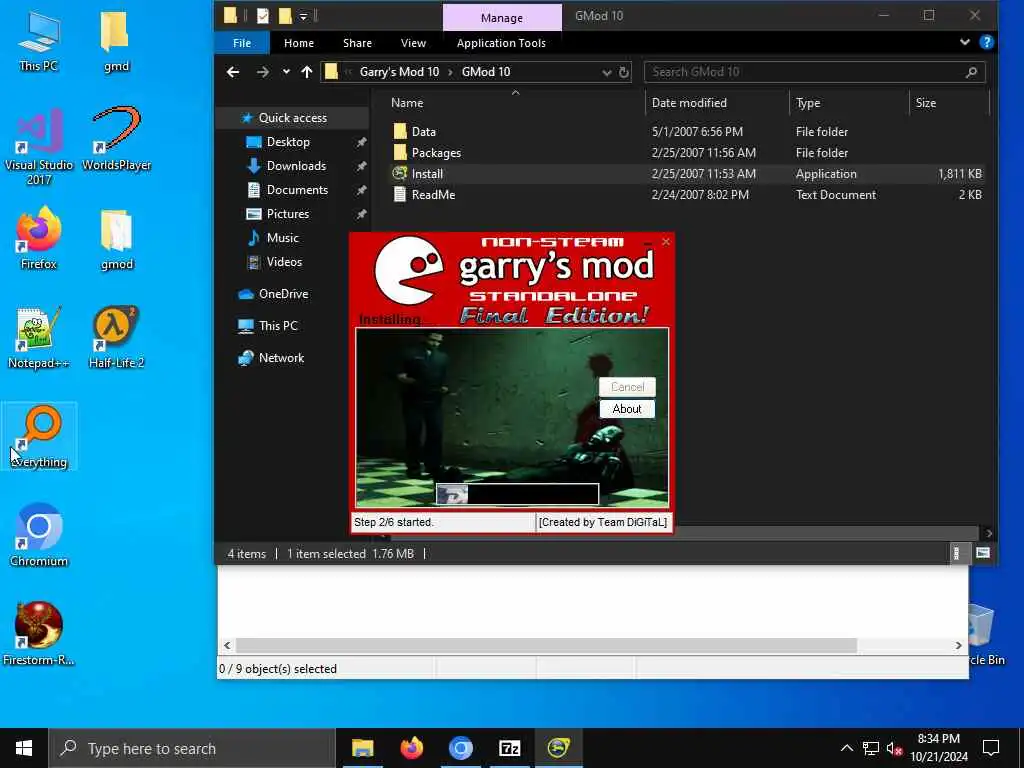Show hidden system tray icons
Viewport: 1024px width, 768px height.
click(846, 748)
